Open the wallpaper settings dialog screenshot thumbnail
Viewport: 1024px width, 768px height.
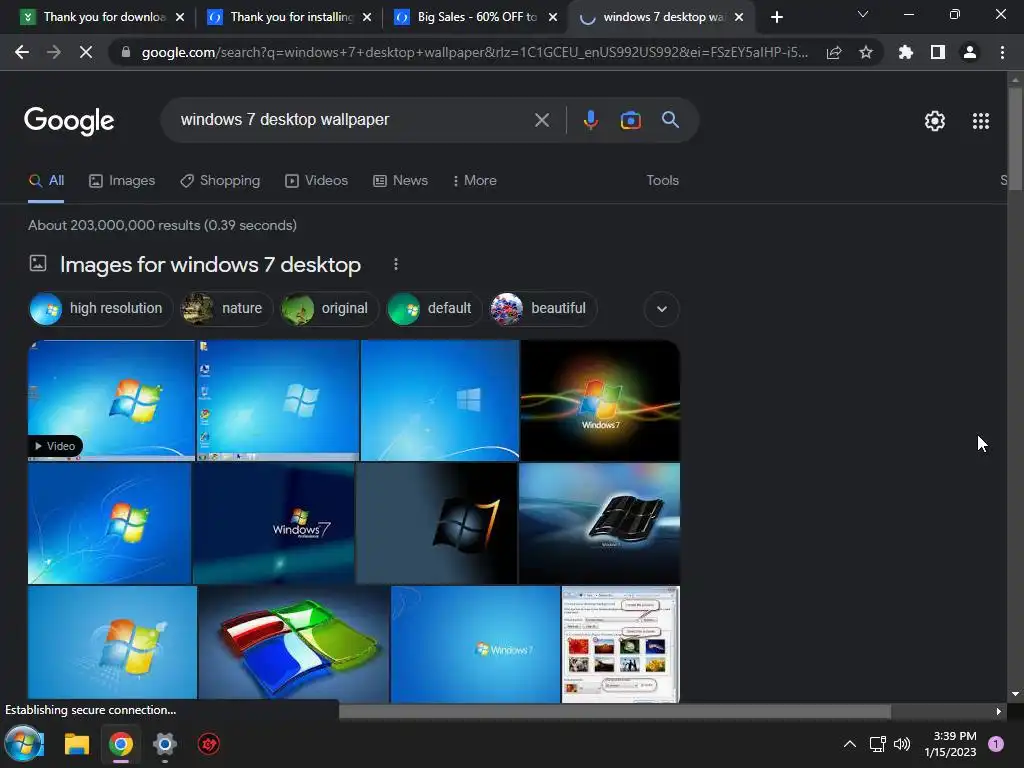(x=620, y=645)
